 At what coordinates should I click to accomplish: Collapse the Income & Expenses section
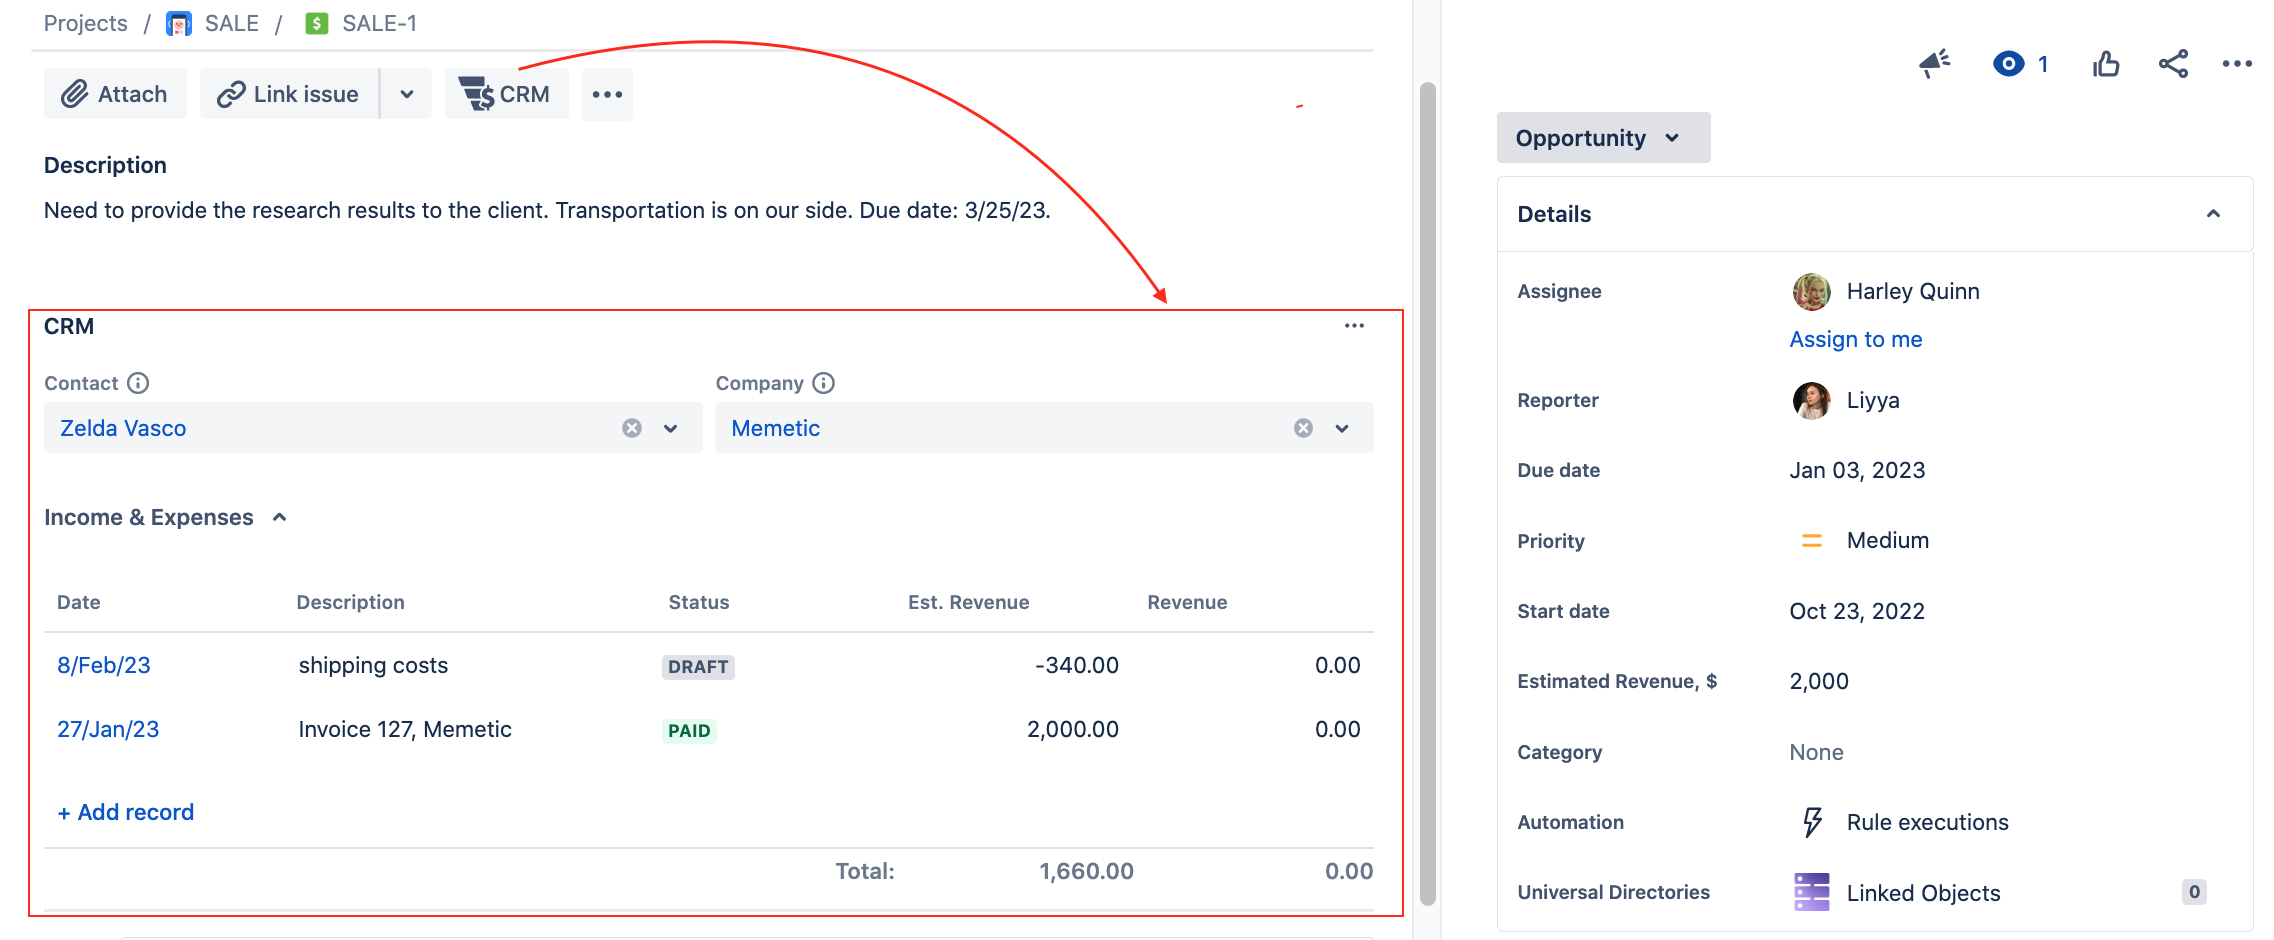pyautogui.click(x=280, y=517)
